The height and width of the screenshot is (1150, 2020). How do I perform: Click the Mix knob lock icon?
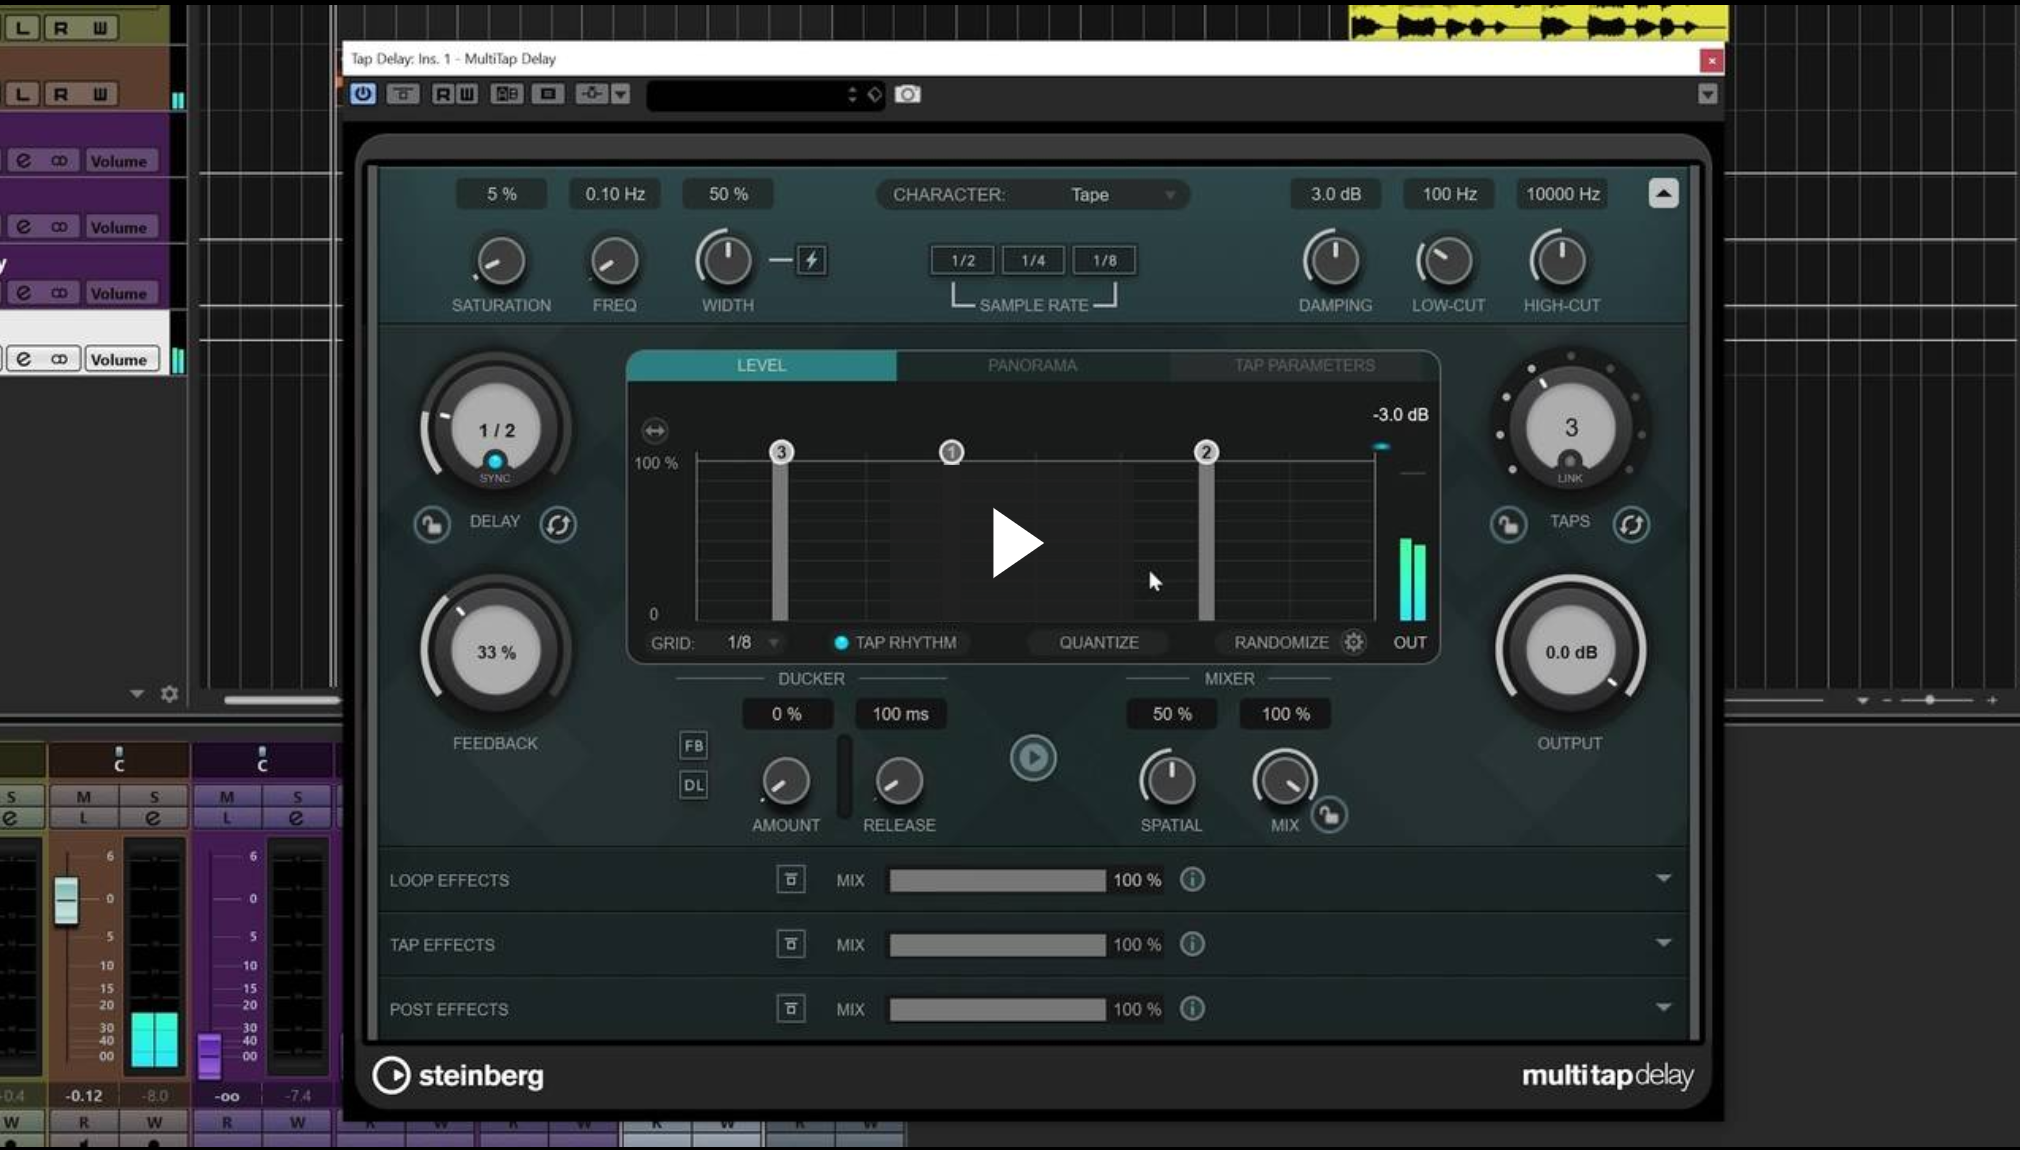[x=1329, y=815]
